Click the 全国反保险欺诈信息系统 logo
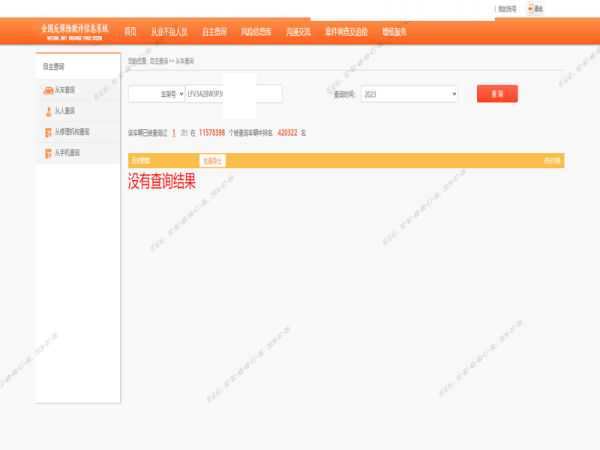Viewport: 600px width, 450px height. tap(75, 32)
